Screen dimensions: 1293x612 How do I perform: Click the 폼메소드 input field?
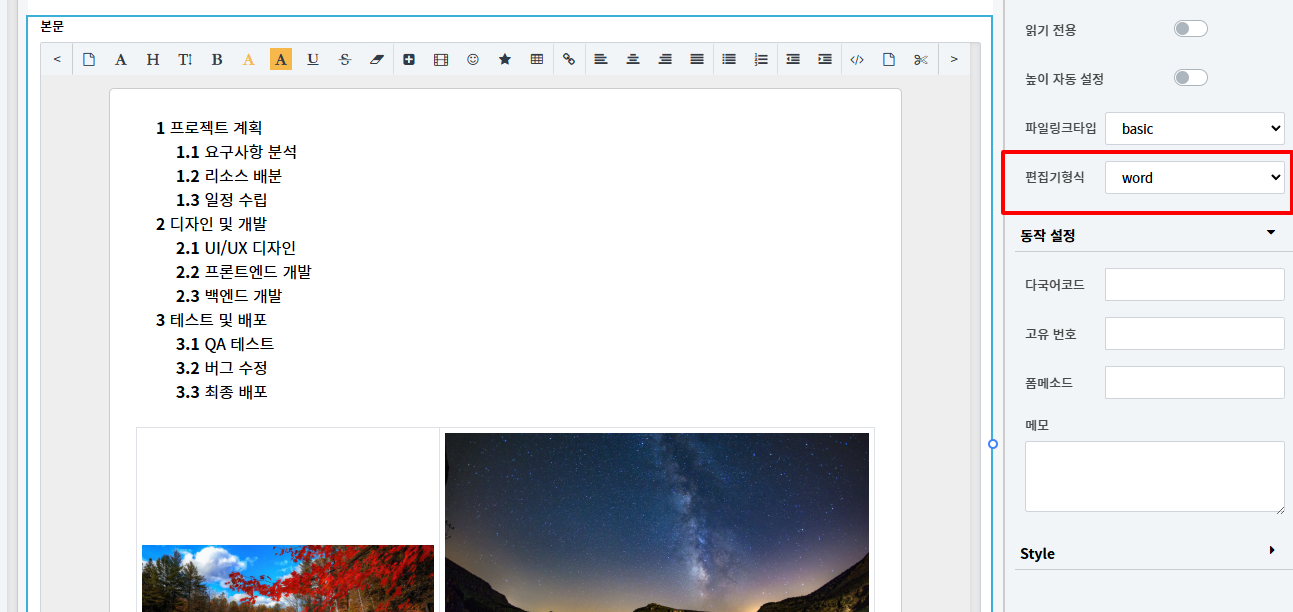(1195, 382)
